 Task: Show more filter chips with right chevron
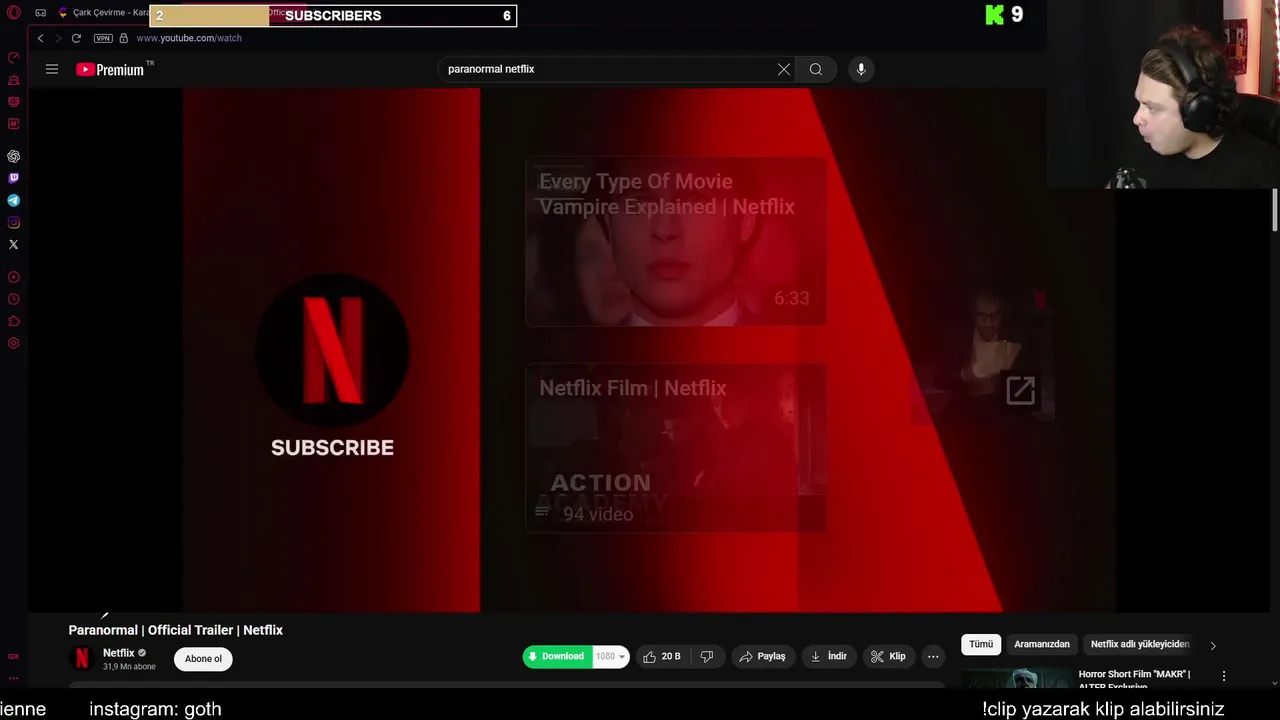pos(1213,645)
